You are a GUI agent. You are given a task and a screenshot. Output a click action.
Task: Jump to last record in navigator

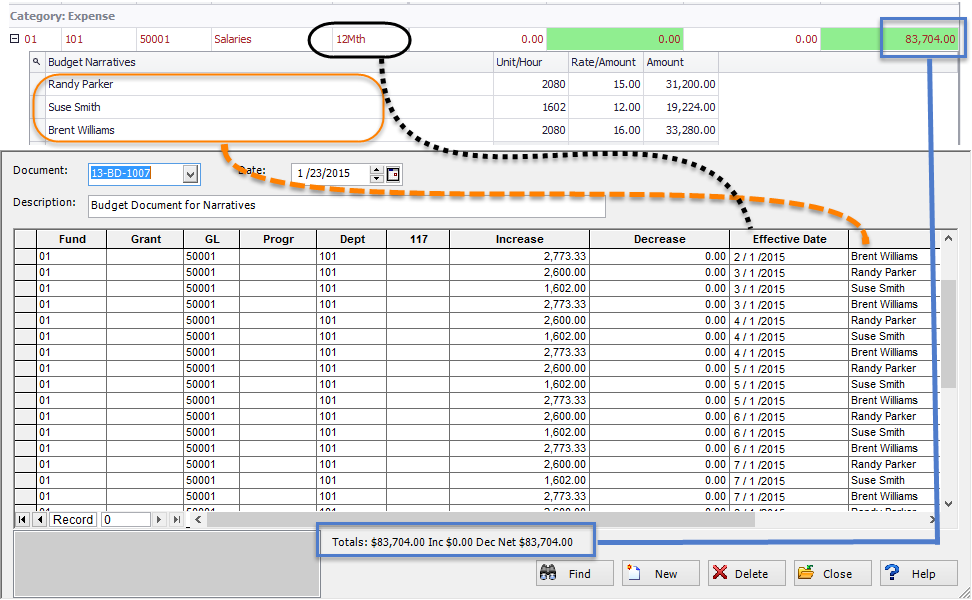pyautogui.click(x=177, y=520)
